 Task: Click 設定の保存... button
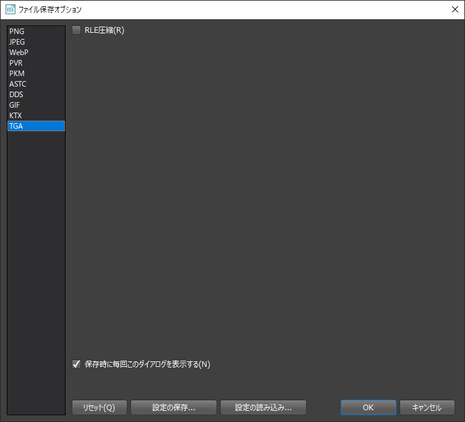click(174, 407)
